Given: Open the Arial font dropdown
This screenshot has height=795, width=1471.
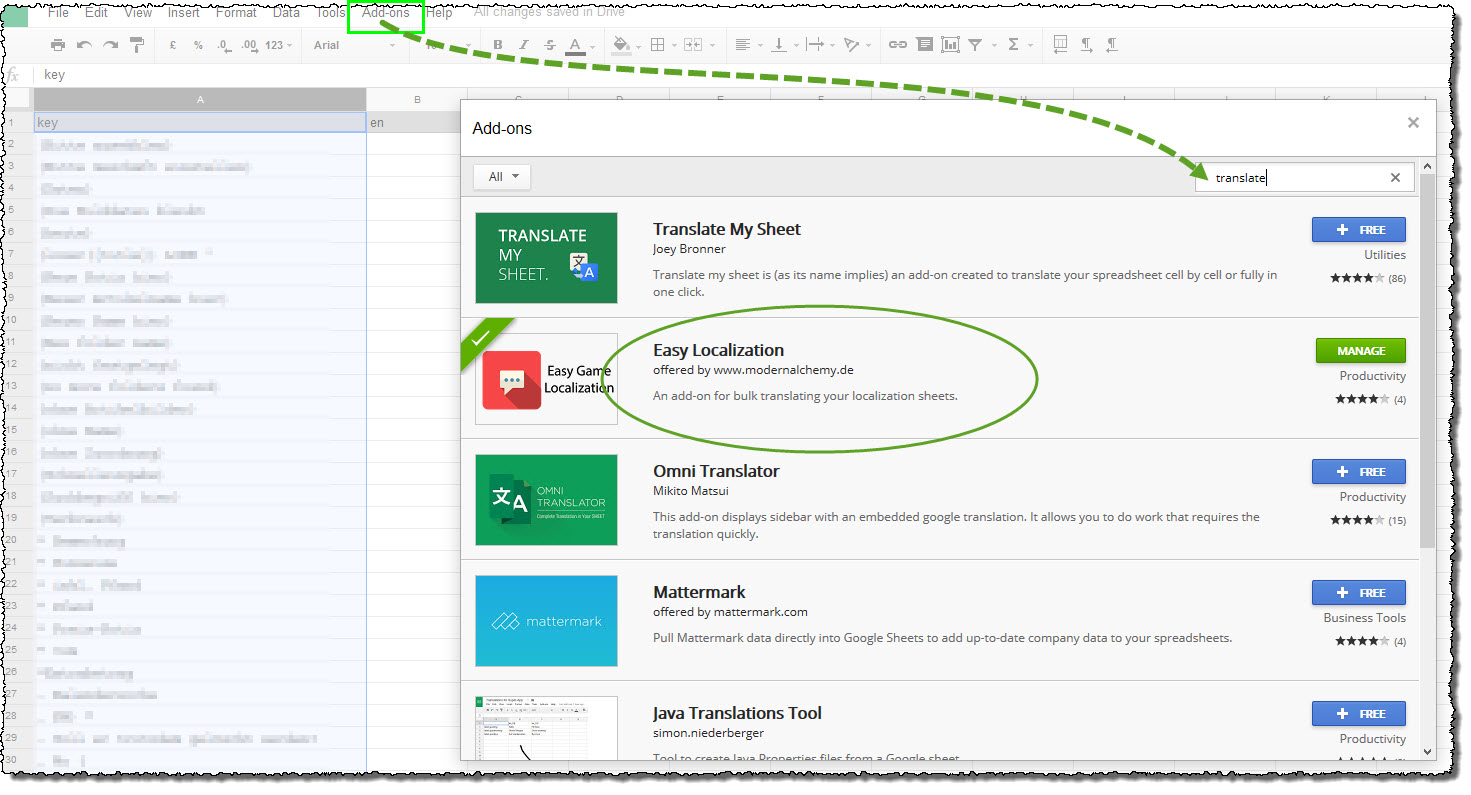Looking at the screenshot, I should [x=356, y=45].
